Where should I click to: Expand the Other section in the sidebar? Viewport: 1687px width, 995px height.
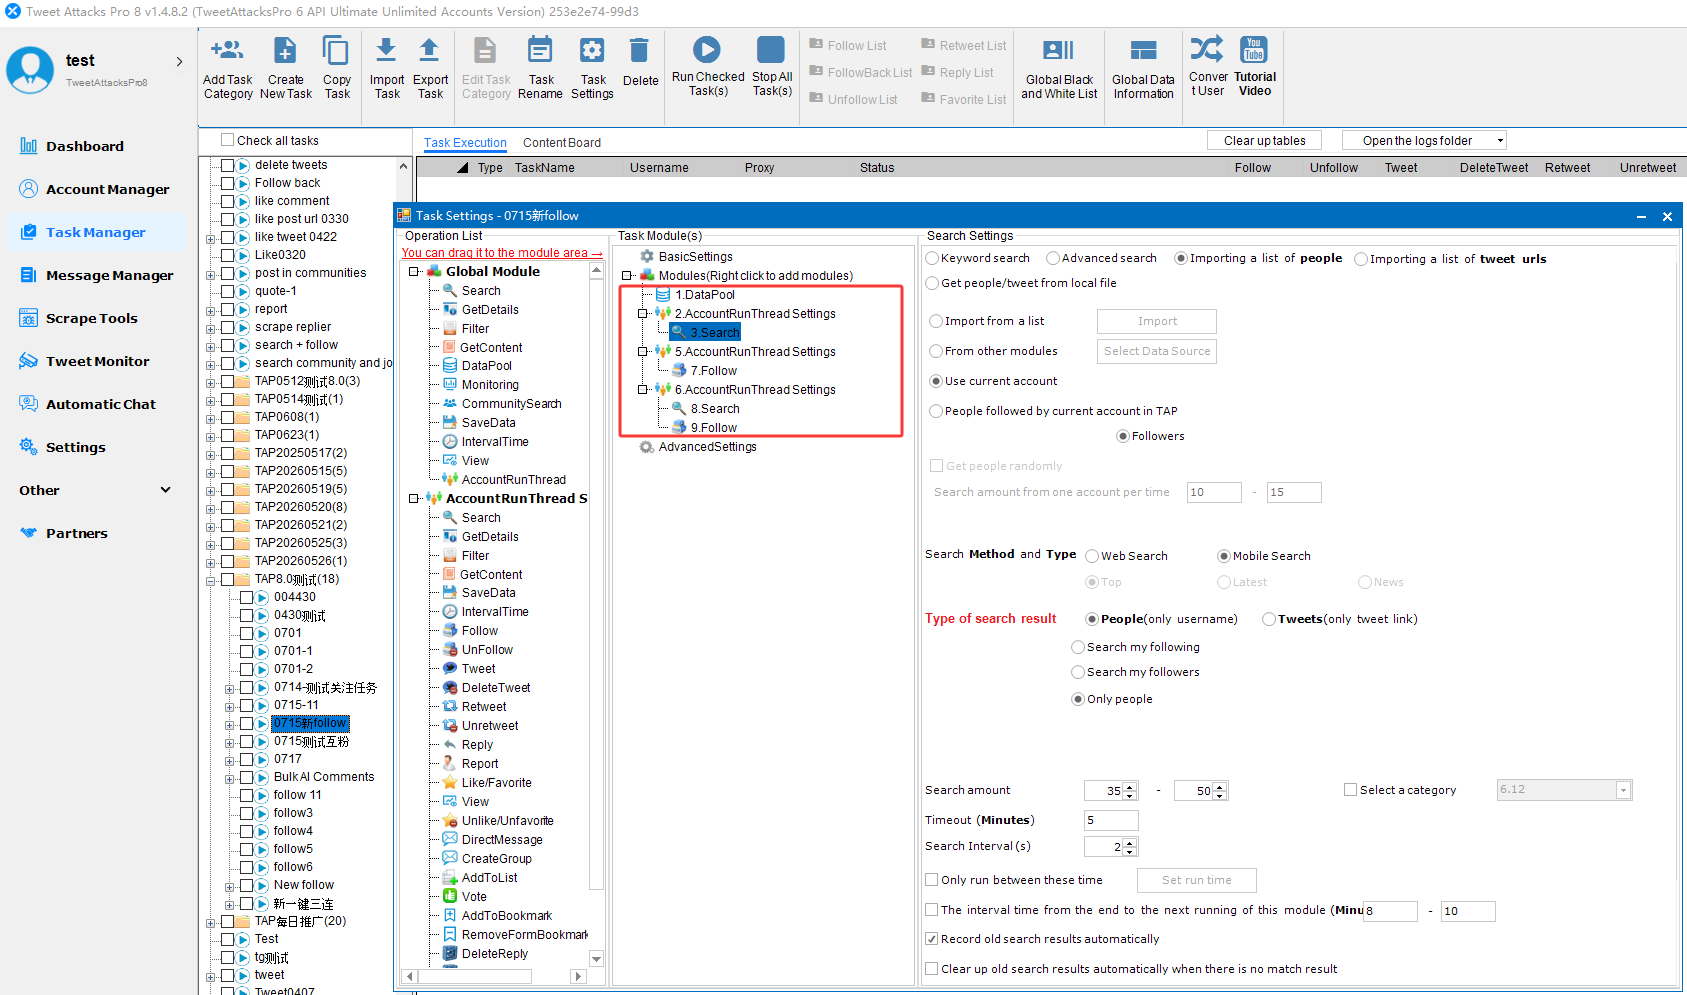pos(165,490)
